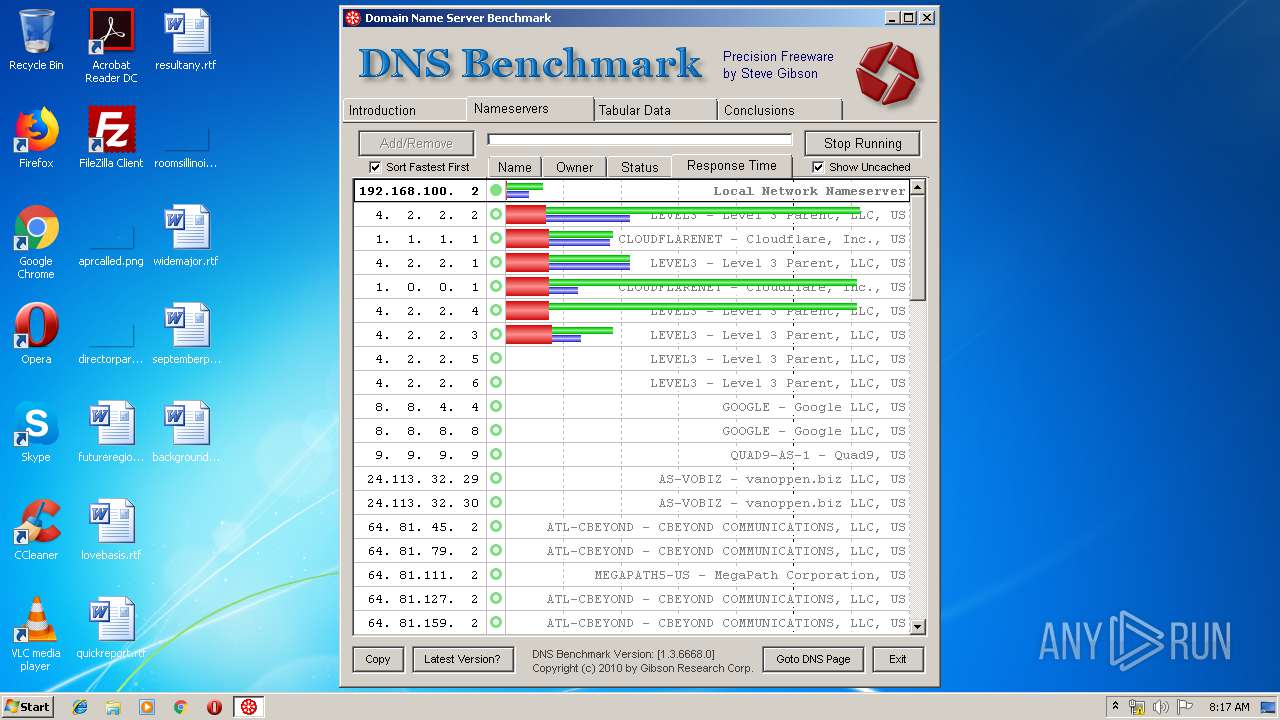
Task: Click Goto DNS Page button
Action: 813,659
